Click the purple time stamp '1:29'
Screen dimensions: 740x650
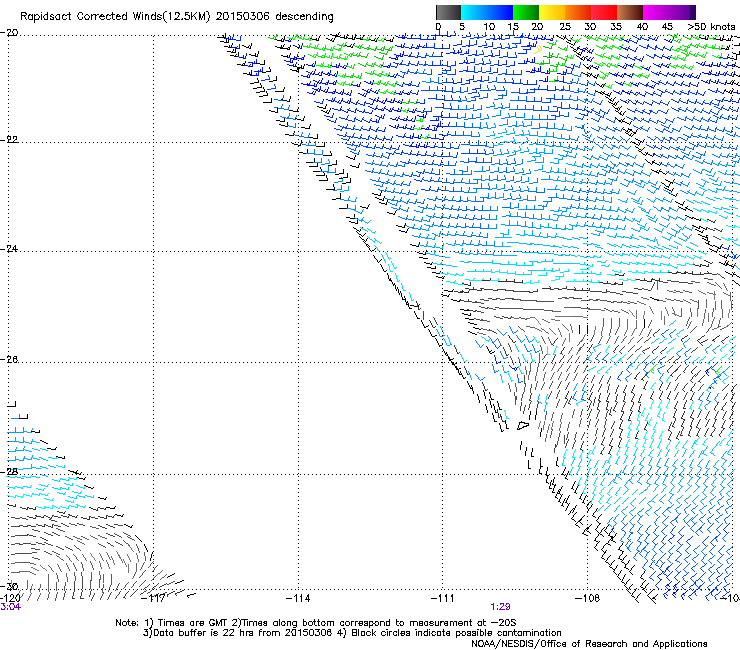point(500,607)
